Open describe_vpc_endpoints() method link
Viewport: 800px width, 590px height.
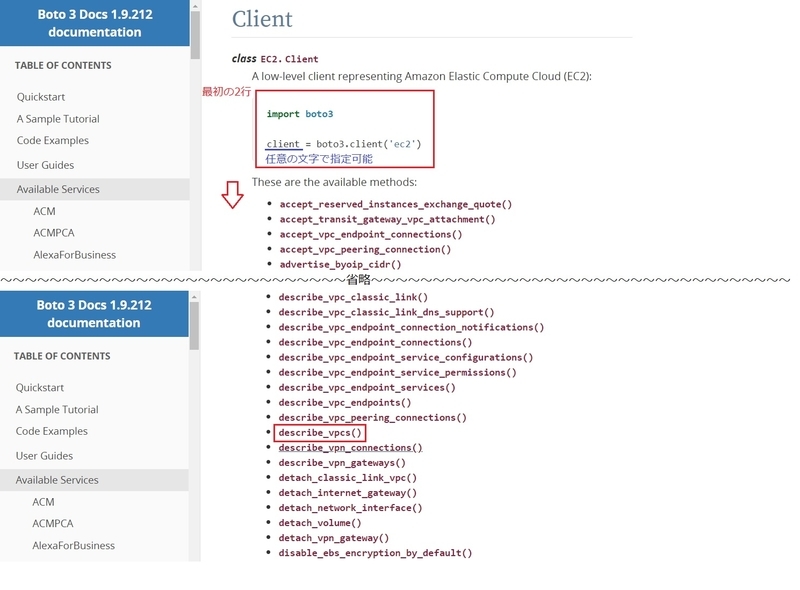coord(344,403)
